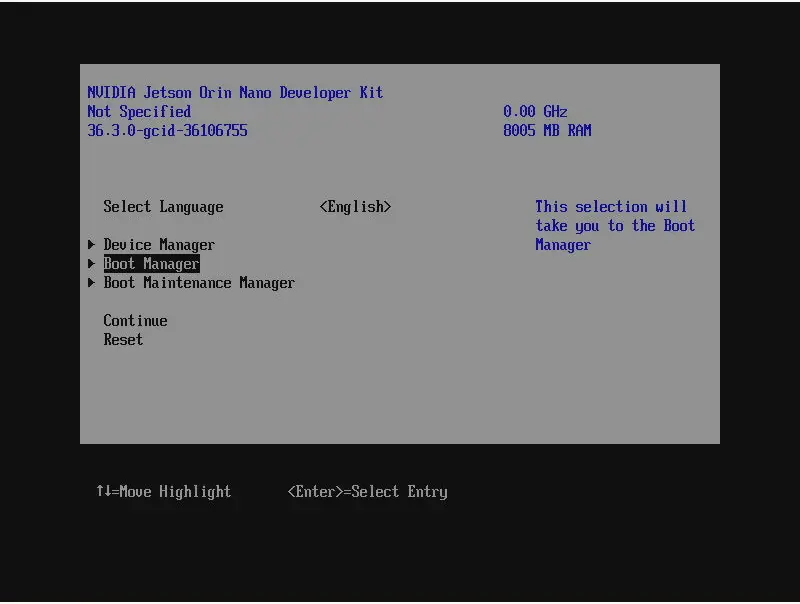
Task: Select Reset to restart the device
Action: [x=123, y=339]
